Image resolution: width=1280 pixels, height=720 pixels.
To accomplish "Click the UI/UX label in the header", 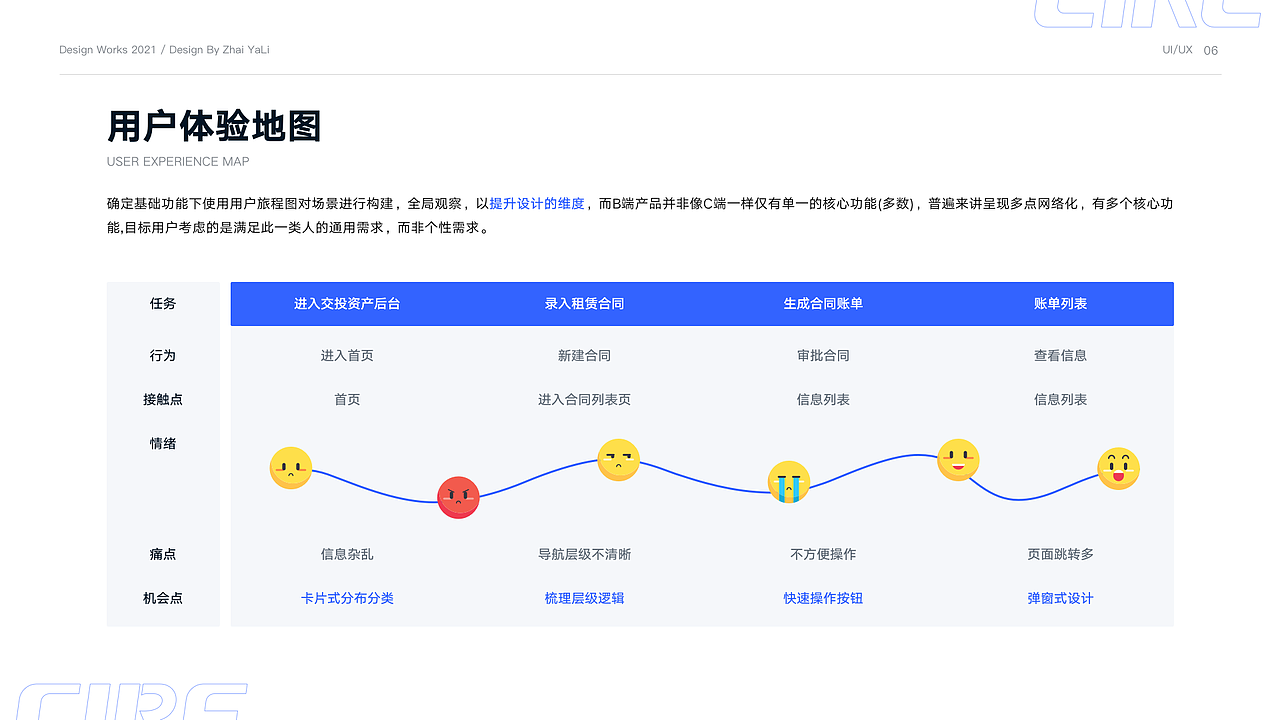I will pyautogui.click(x=1177, y=50).
